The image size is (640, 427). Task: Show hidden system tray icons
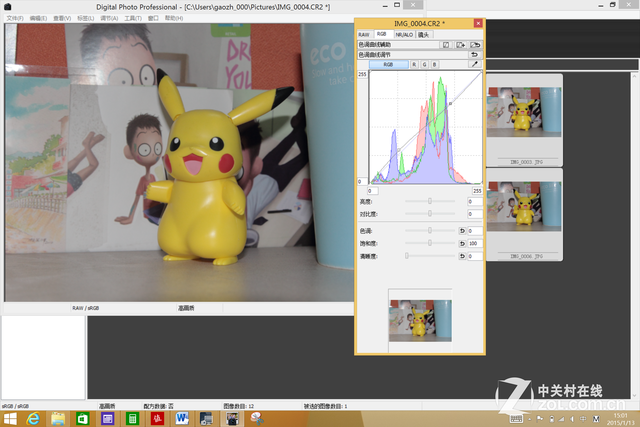click(x=529, y=419)
